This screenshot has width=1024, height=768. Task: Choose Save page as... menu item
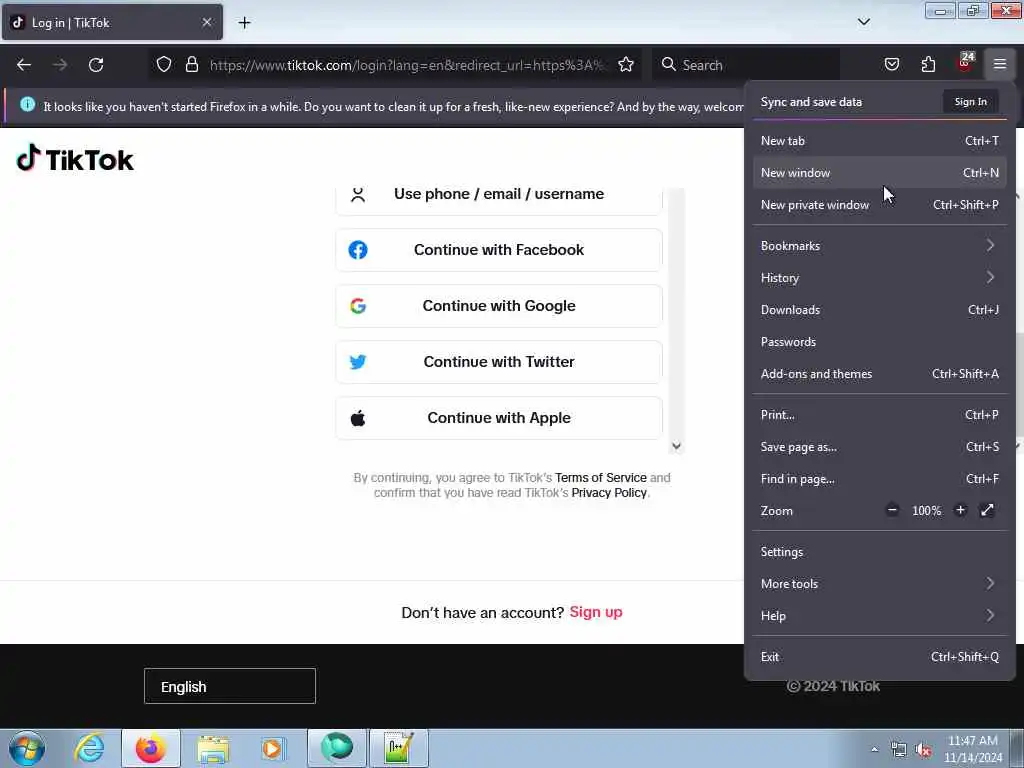coord(880,447)
